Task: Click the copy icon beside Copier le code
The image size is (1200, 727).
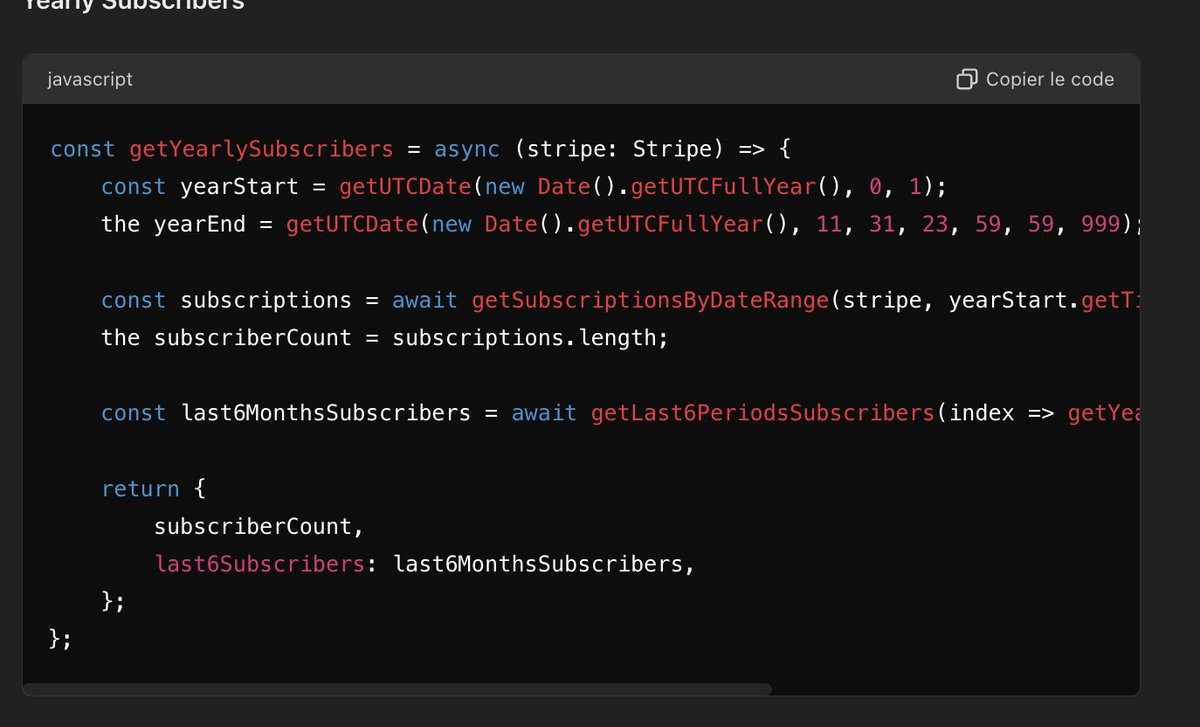Action: click(x=966, y=79)
